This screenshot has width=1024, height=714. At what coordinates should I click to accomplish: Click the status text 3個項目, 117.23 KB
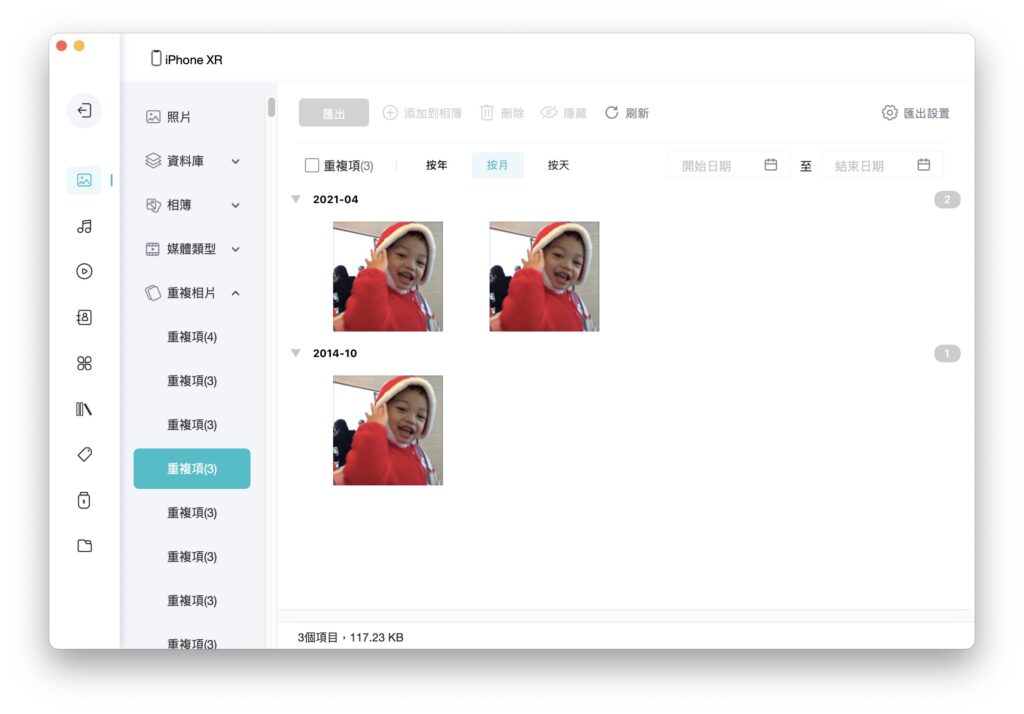pos(351,637)
